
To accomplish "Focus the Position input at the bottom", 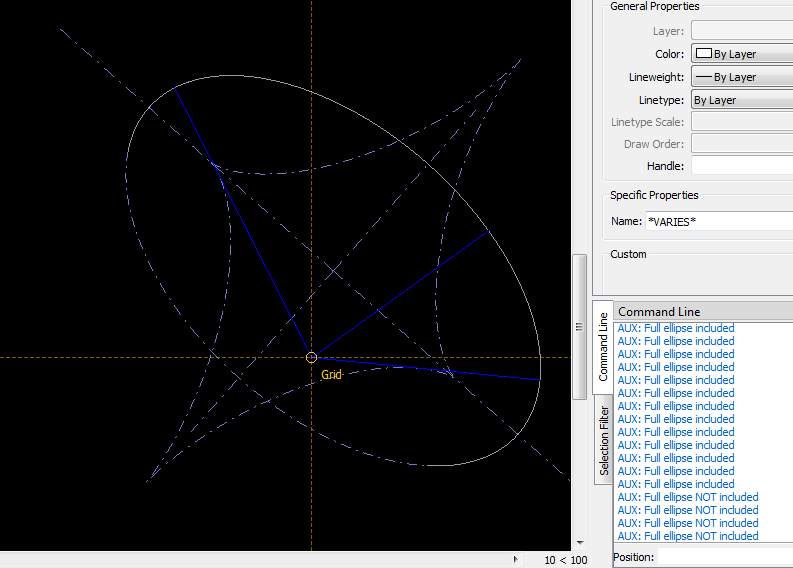I will (x=724, y=557).
